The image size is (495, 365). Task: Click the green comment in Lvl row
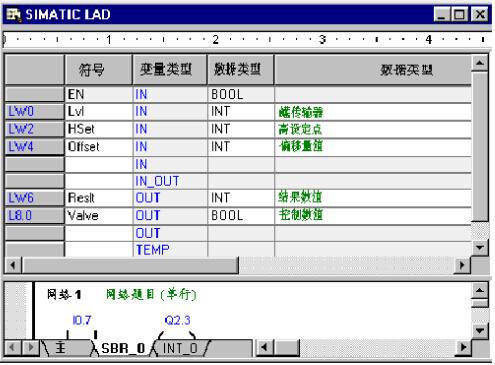pos(301,112)
